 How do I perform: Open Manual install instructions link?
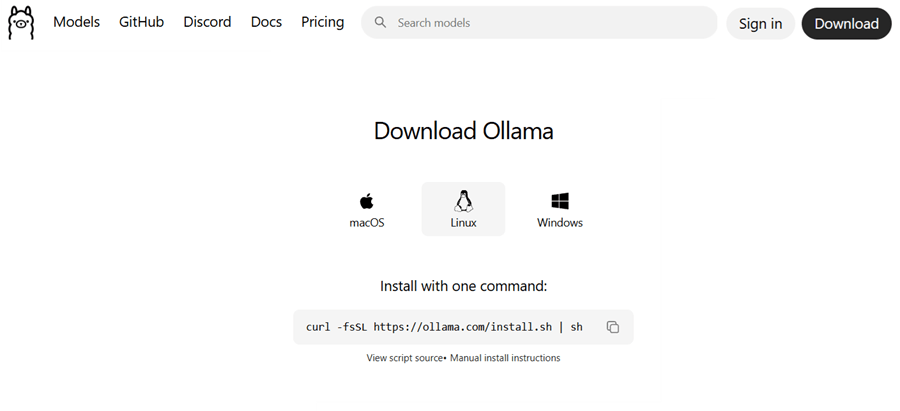point(505,358)
